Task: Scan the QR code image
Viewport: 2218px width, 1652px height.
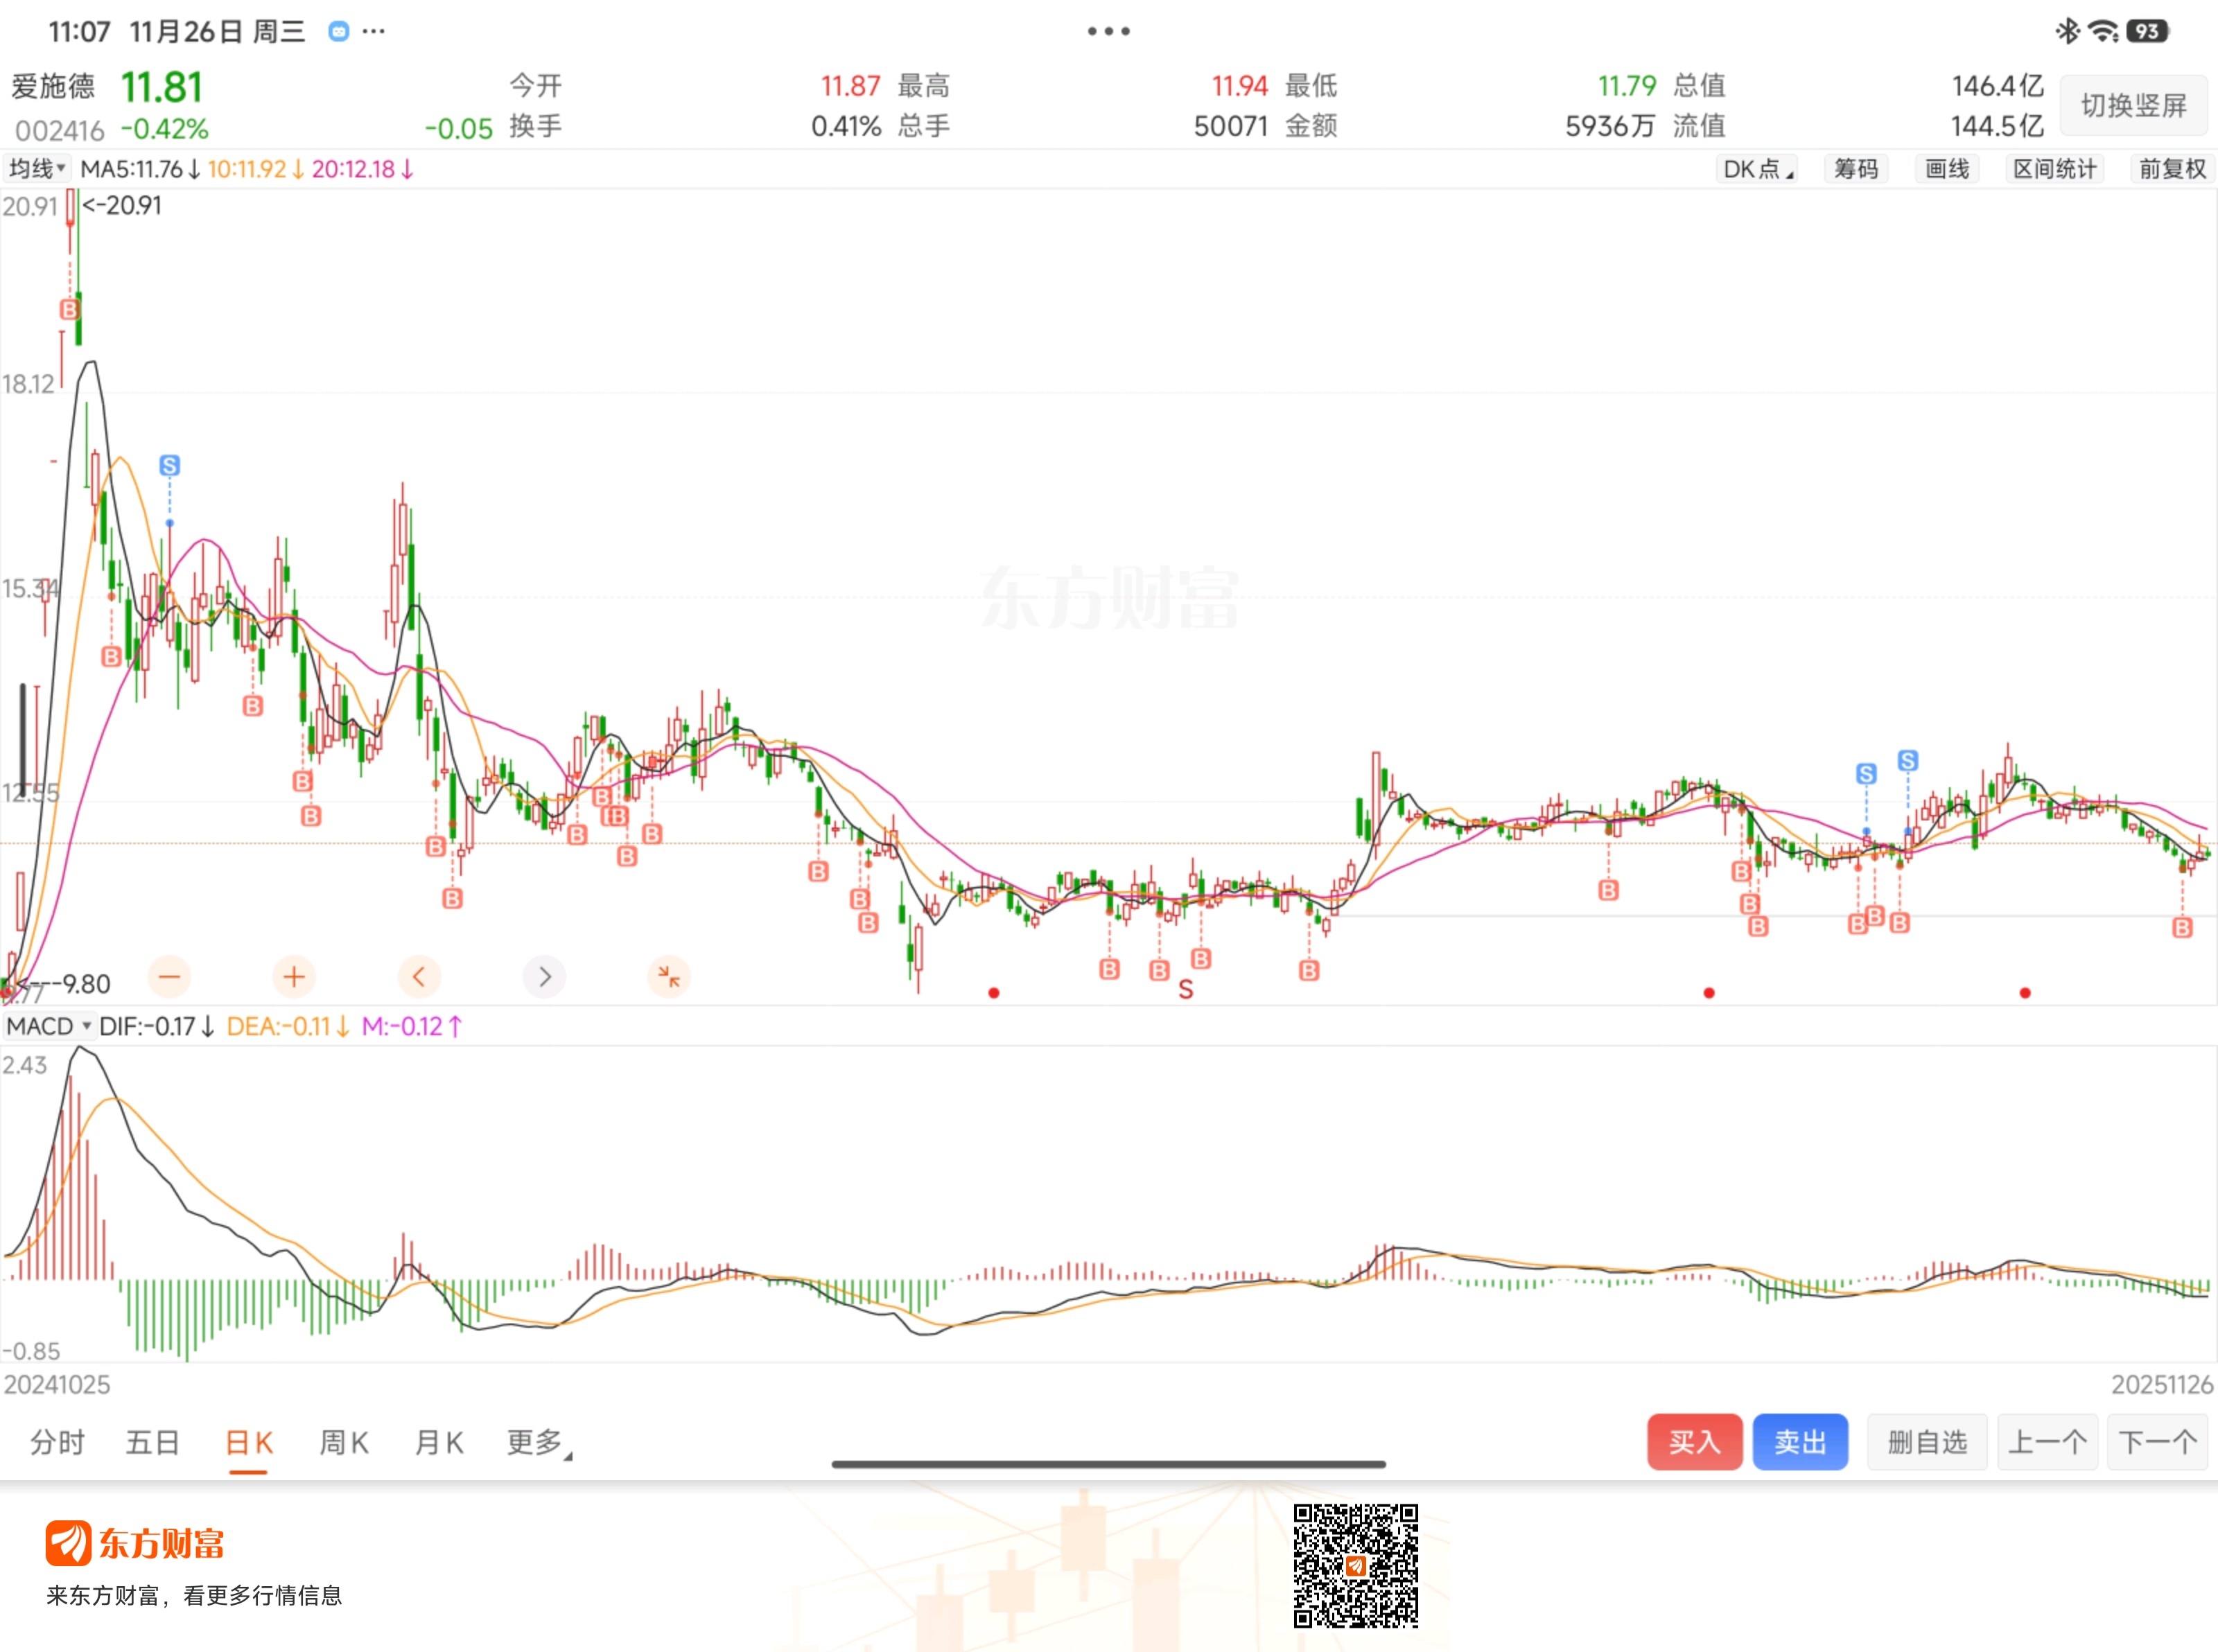Action: point(1355,1565)
